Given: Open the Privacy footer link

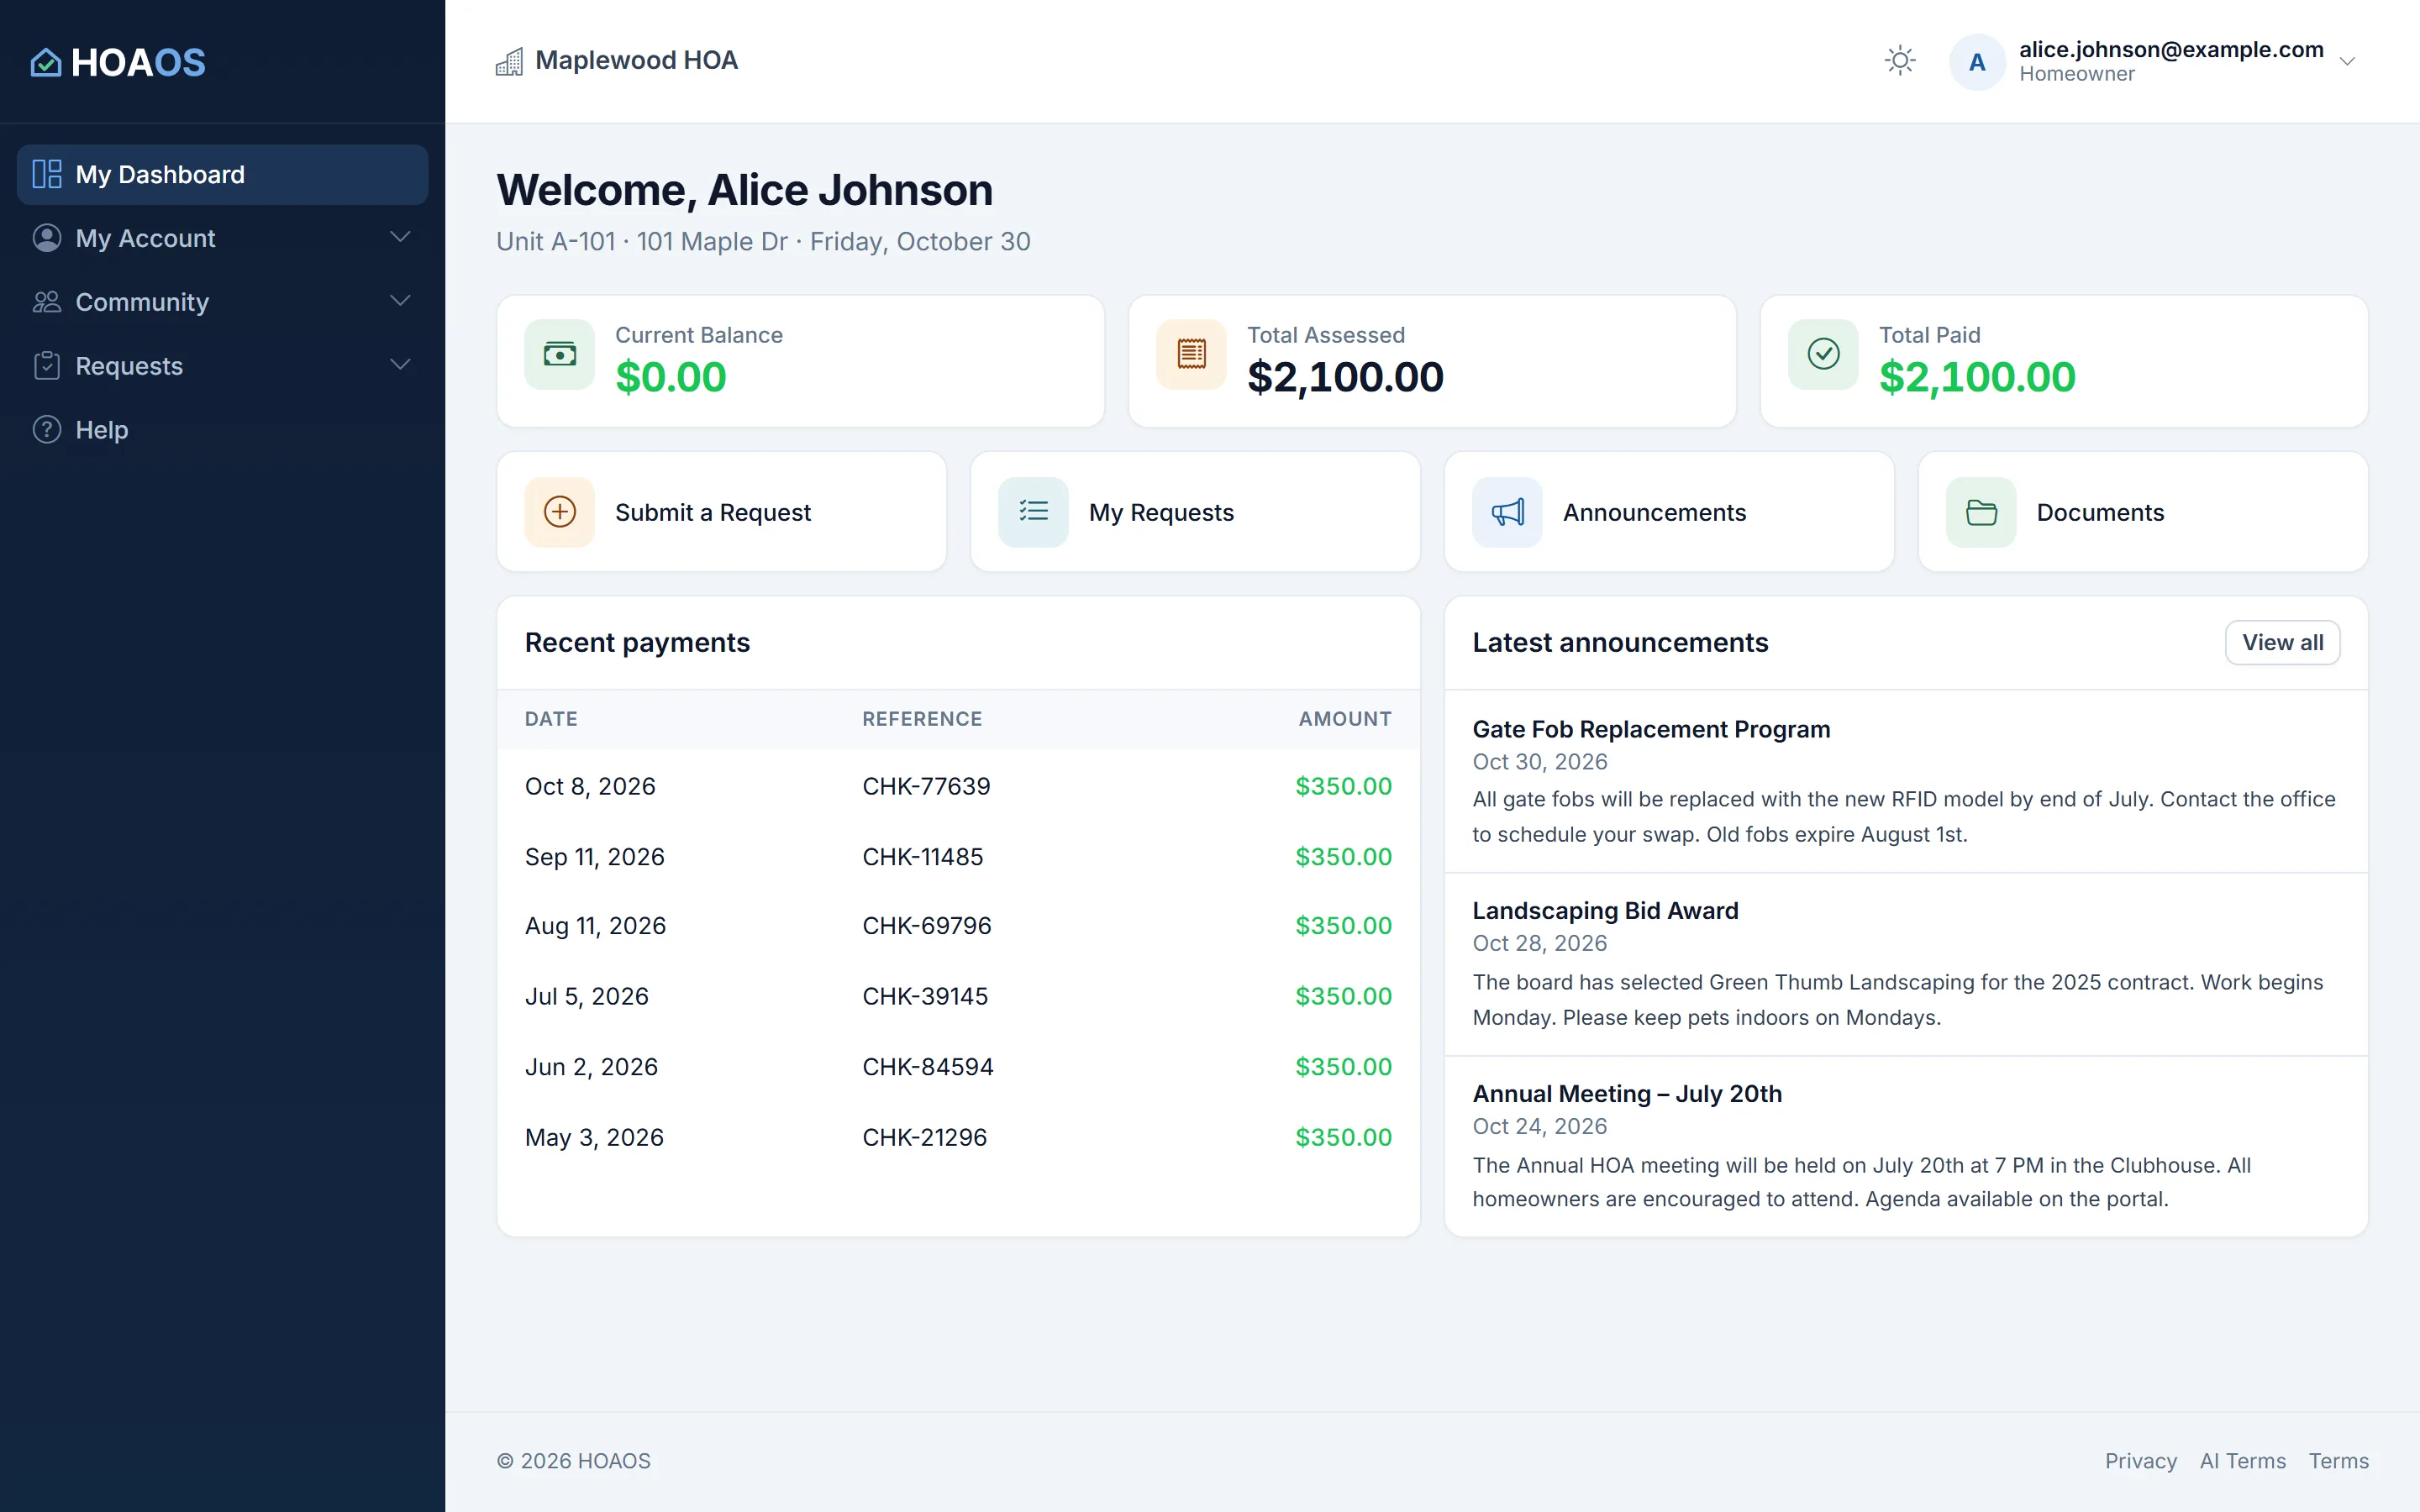Looking at the screenshot, I should coord(2141,1461).
